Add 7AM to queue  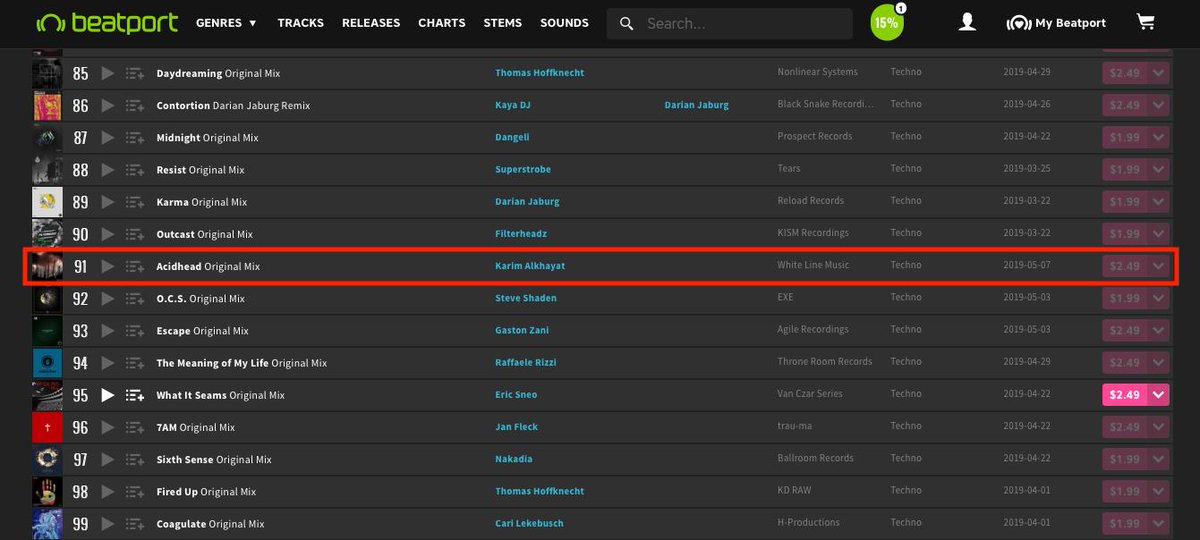click(x=135, y=428)
